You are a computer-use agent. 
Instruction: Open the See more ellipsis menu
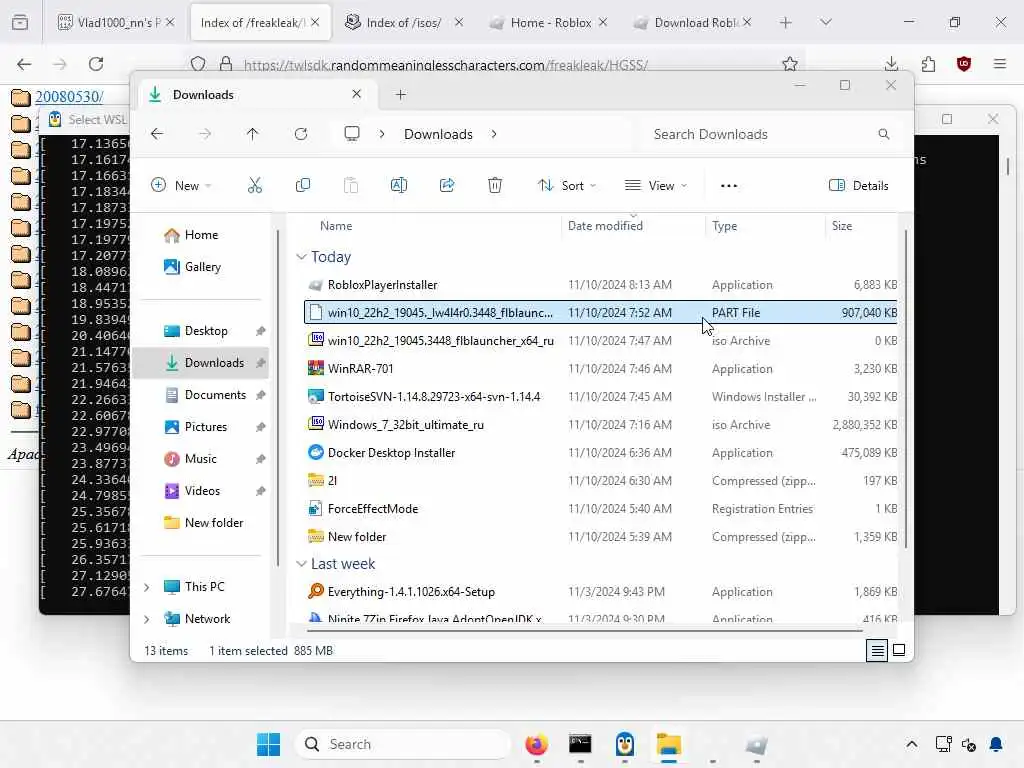point(729,185)
